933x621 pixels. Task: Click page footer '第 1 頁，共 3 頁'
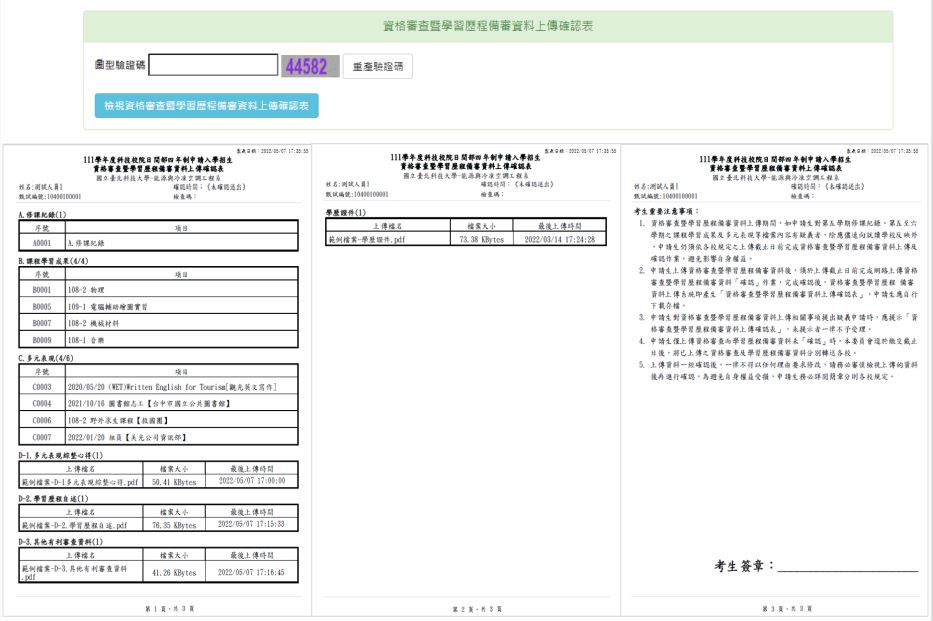click(170, 609)
